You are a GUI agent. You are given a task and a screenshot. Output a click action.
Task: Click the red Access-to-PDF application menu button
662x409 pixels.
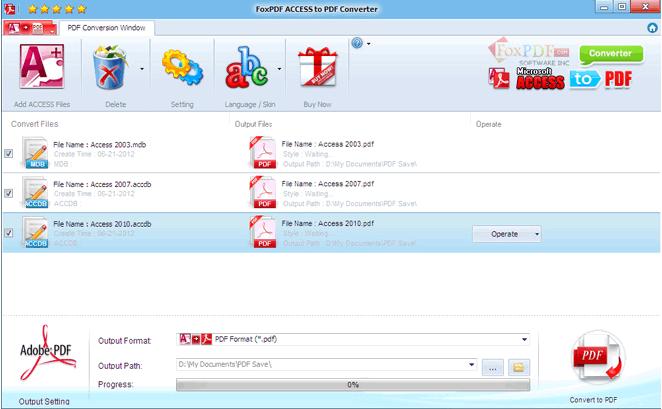(x=30, y=28)
